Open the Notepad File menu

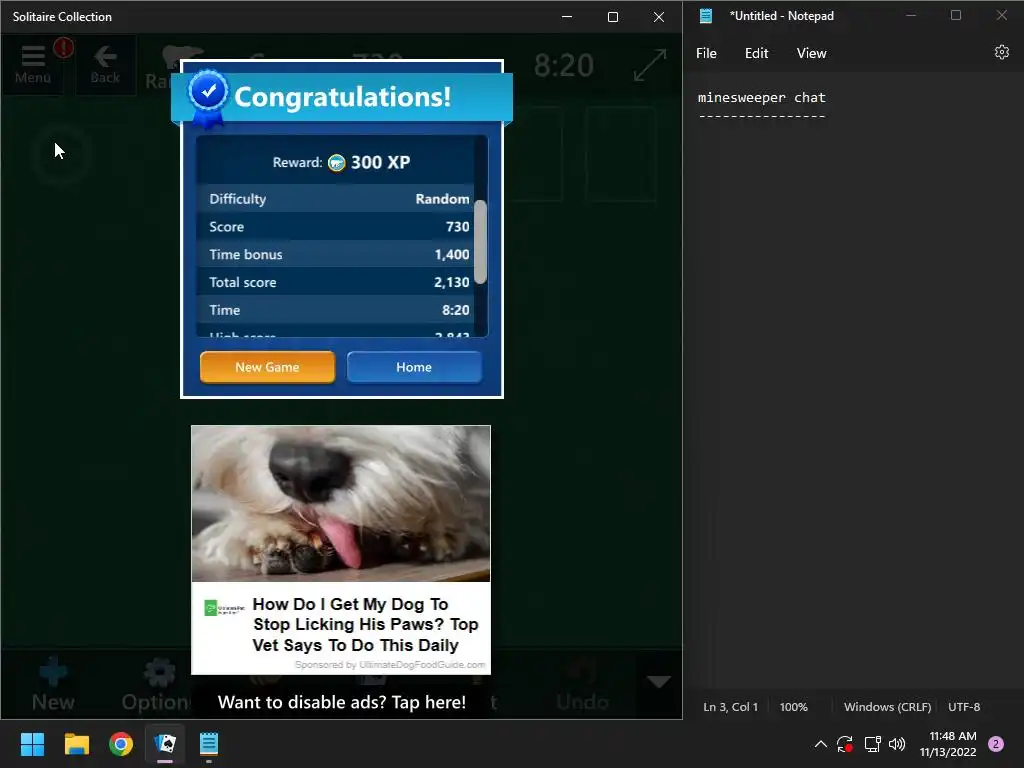(x=706, y=53)
